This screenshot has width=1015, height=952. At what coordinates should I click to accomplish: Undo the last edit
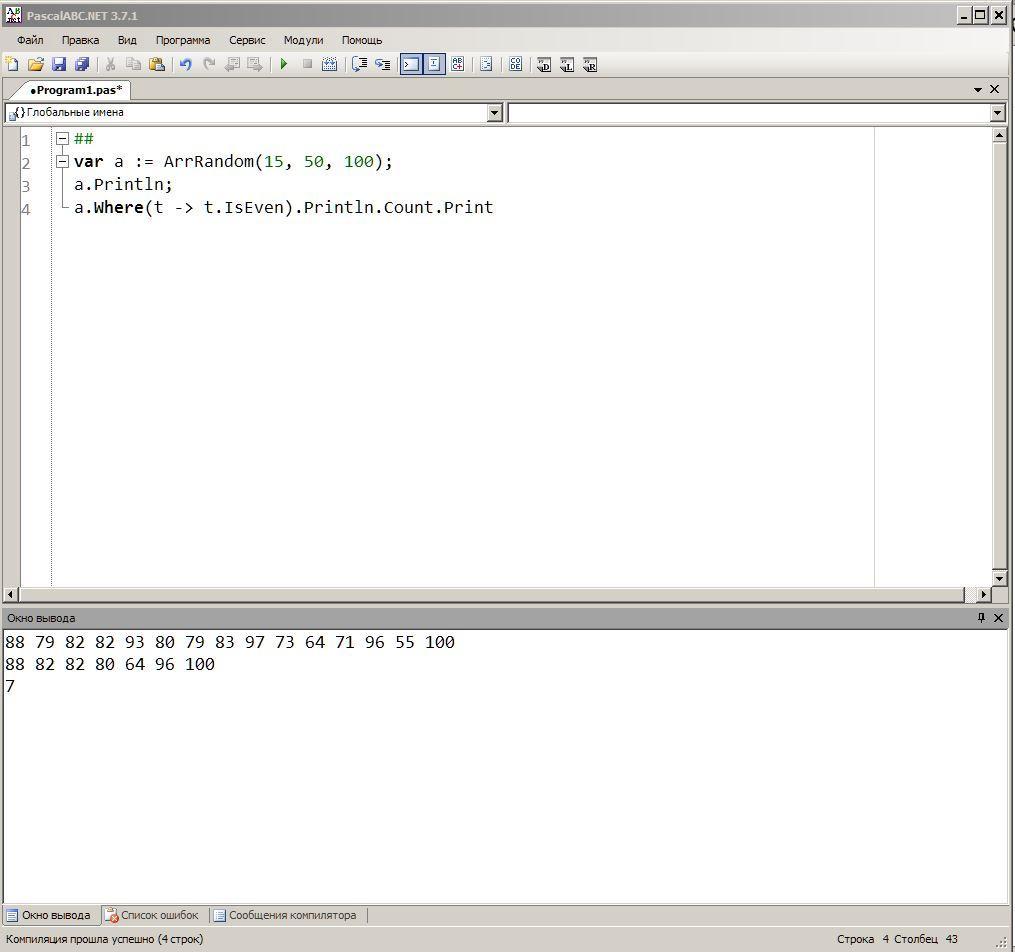click(x=186, y=64)
